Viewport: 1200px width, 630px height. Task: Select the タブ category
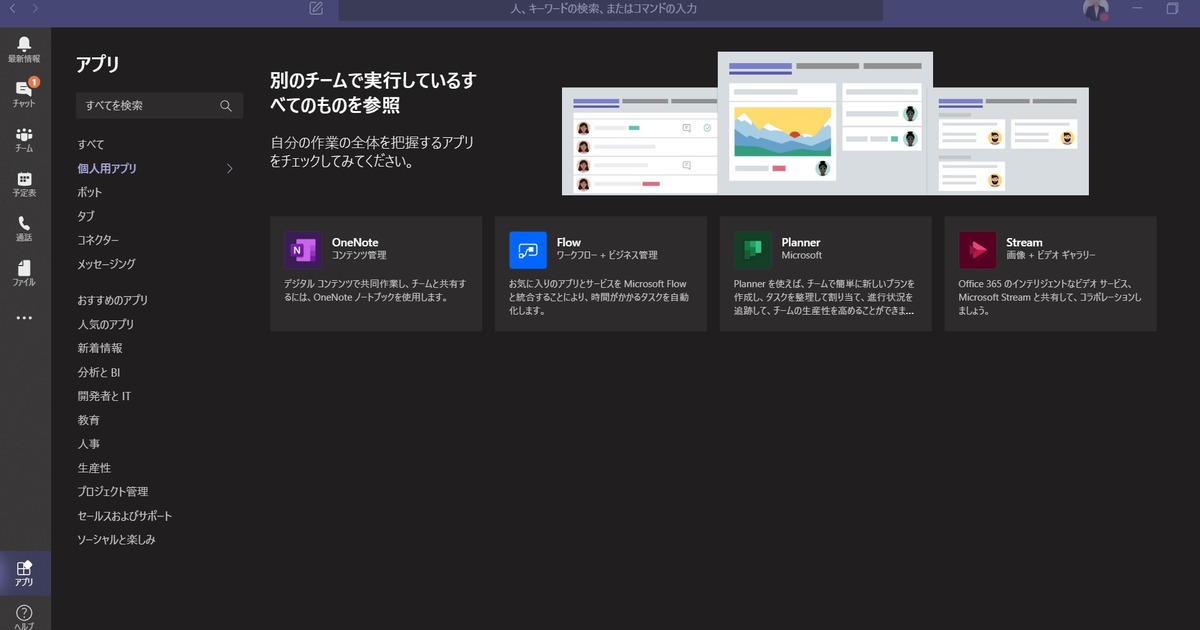[86, 217]
